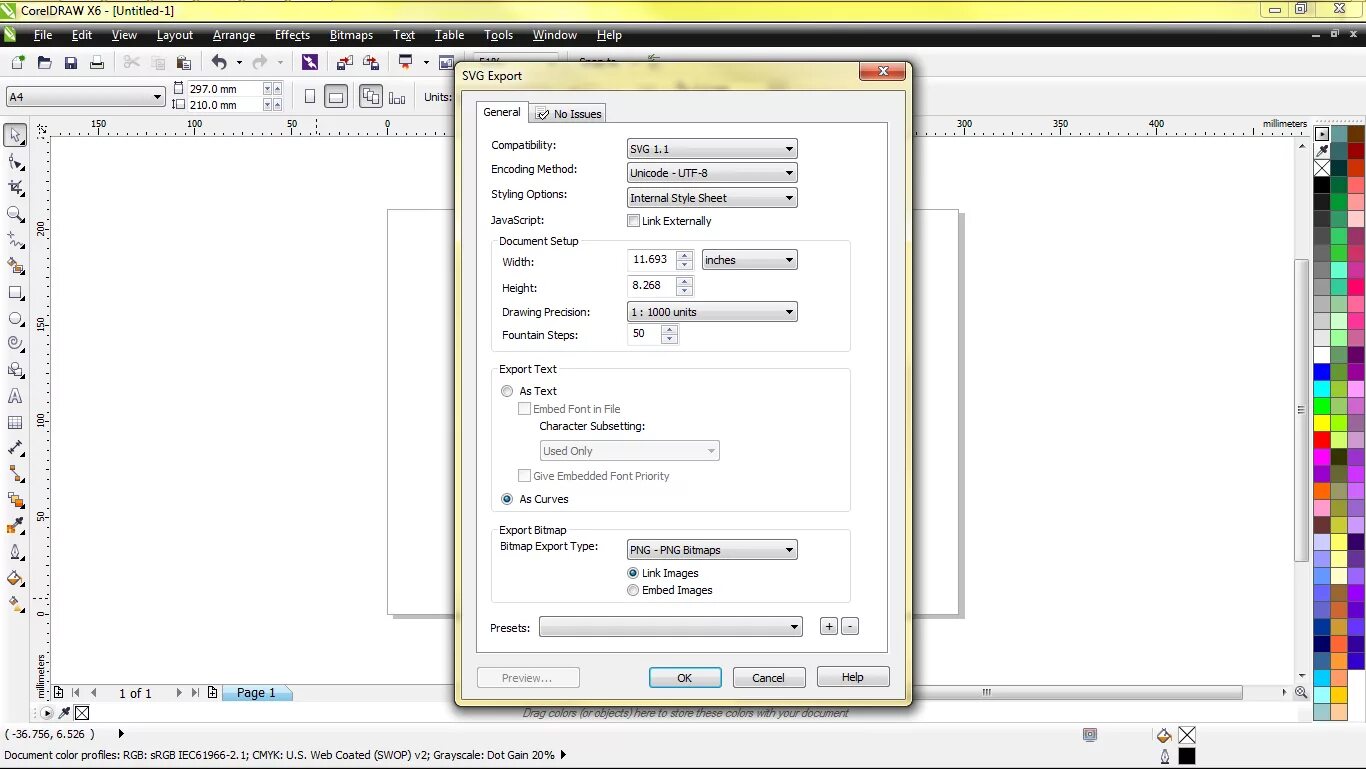This screenshot has width=1366, height=769.
Task: Select the Blend effects tool
Action: pos(15,500)
